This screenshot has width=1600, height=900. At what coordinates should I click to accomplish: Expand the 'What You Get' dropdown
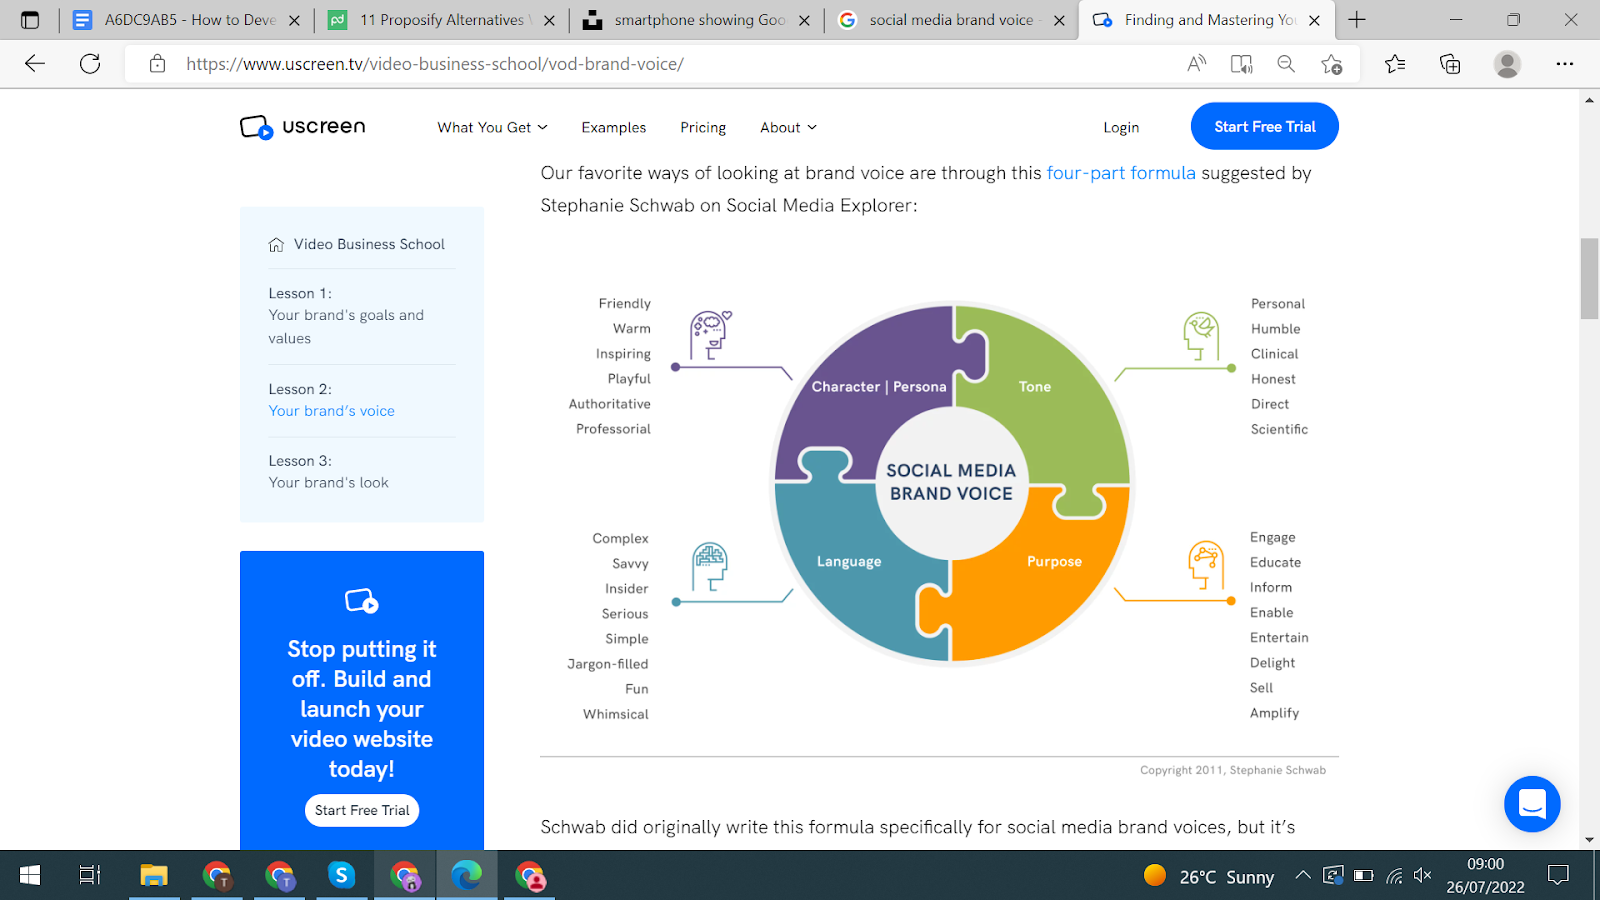492,128
